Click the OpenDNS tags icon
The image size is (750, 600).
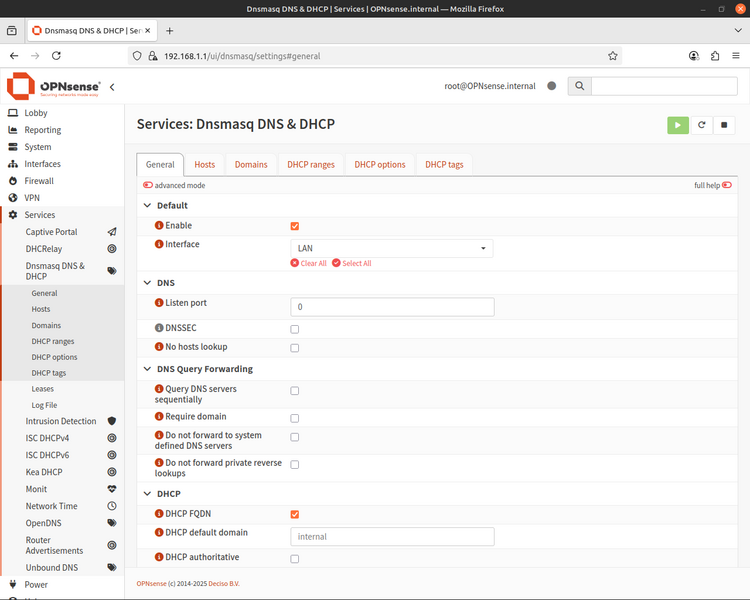(x=112, y=523)
